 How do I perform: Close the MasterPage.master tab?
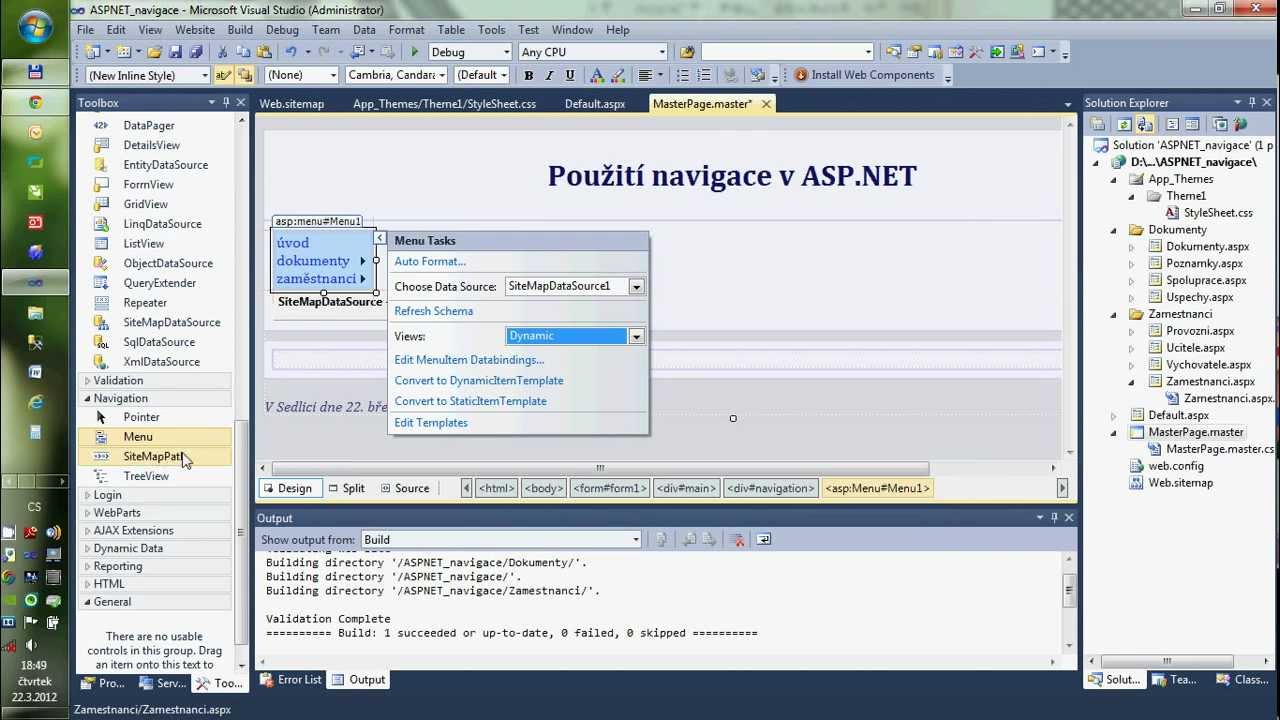tap(766, 104)
